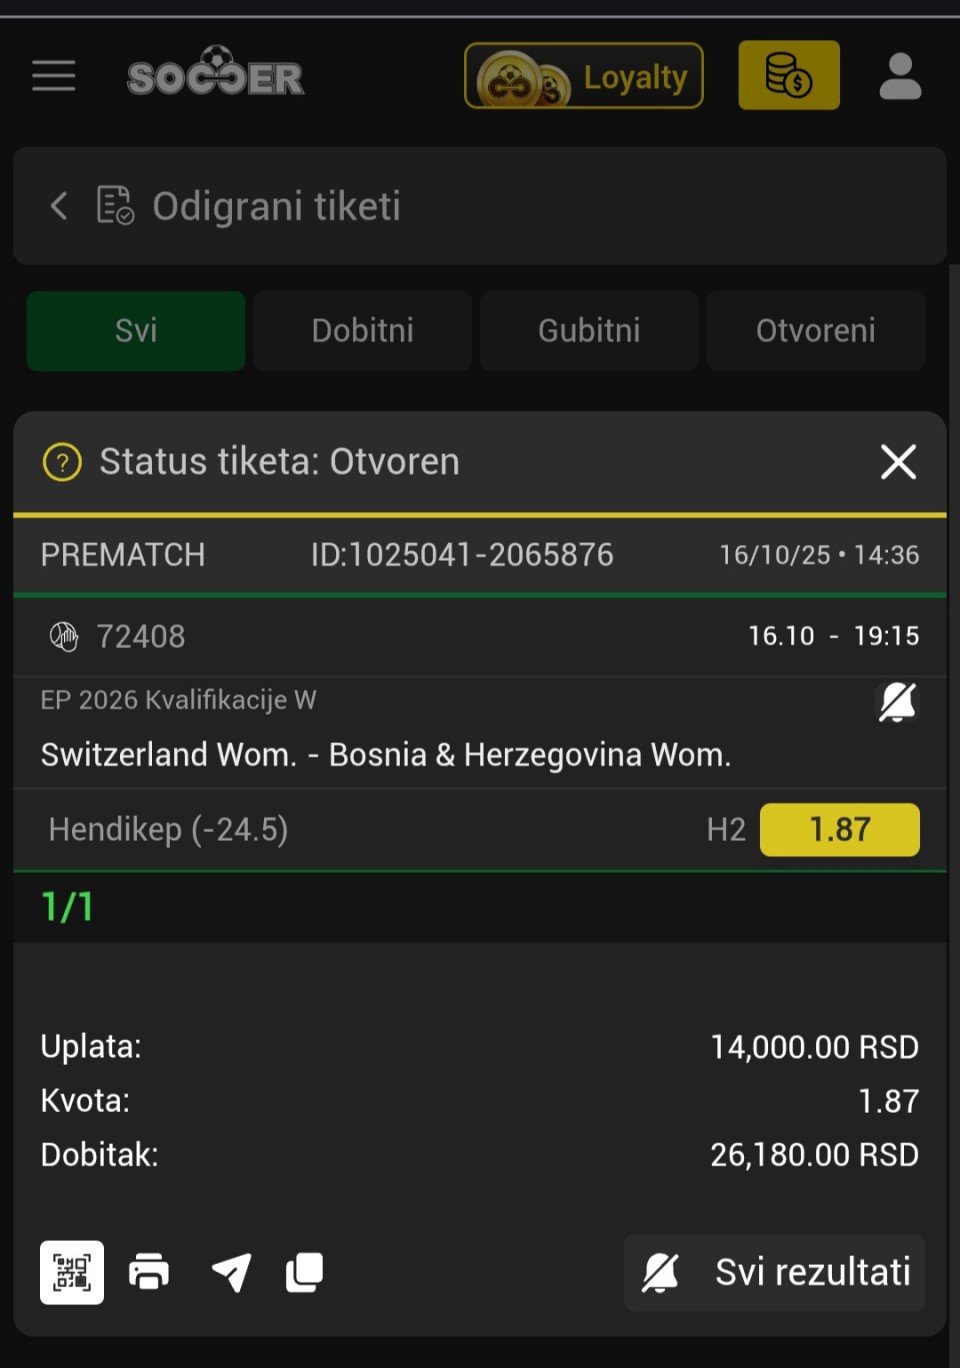Close the ticket status panel
The image size is (960, 1368).
click(898, 462)
